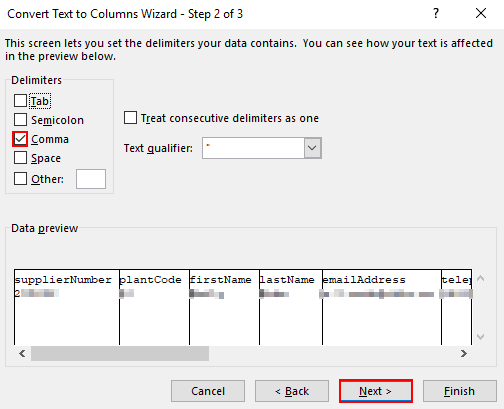
Task: Click the data preview scroll right arrow
Action: [464, 353]
